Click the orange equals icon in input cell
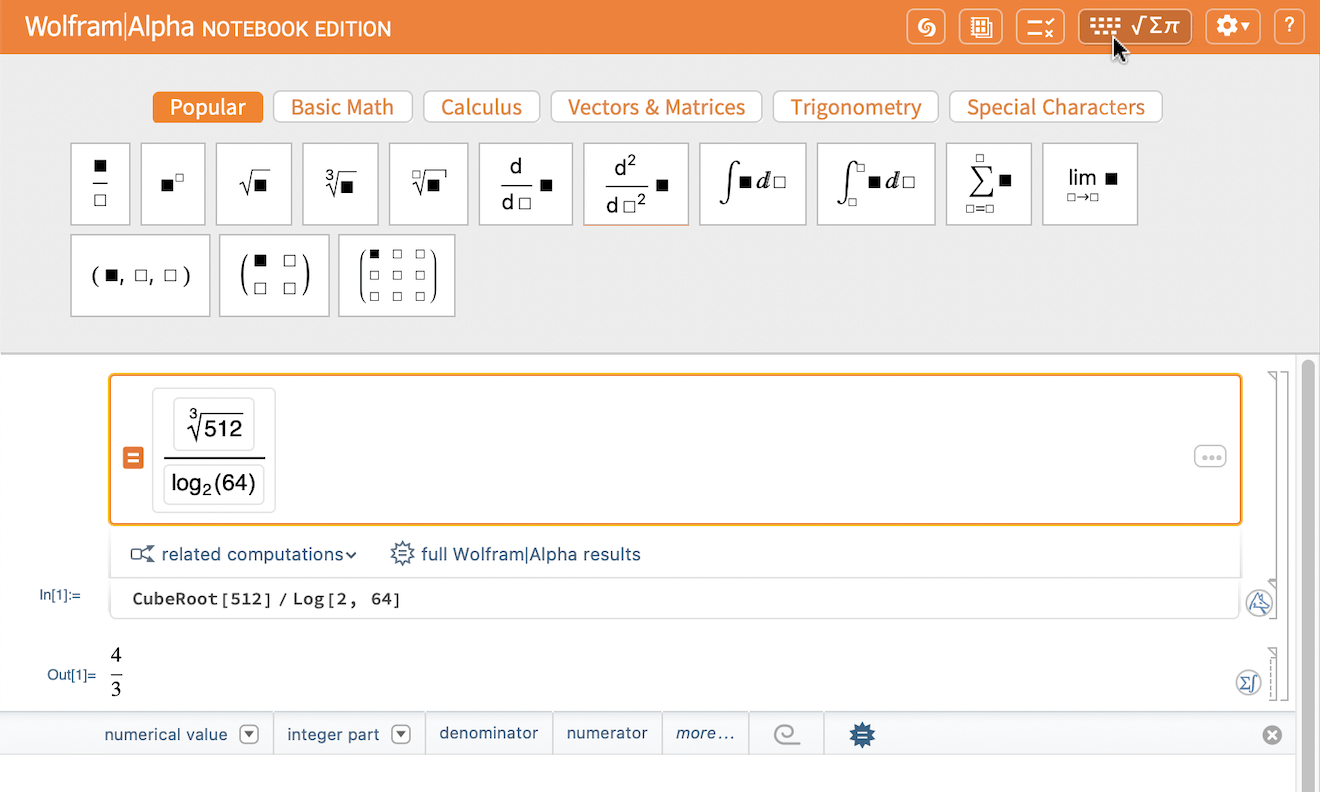Viewport: 1320px width, 792px height. tap(133, 458)
